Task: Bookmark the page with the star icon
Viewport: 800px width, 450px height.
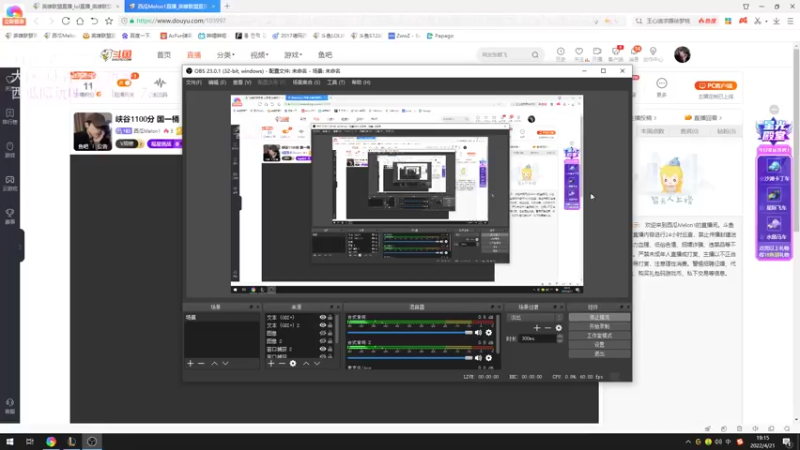Action: point(109,21)
